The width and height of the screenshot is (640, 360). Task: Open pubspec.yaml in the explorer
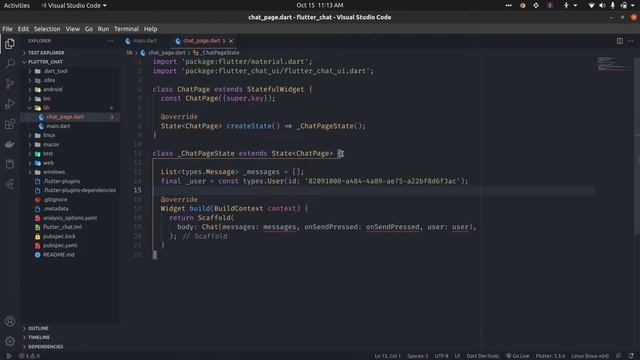(x=60, y=245)
